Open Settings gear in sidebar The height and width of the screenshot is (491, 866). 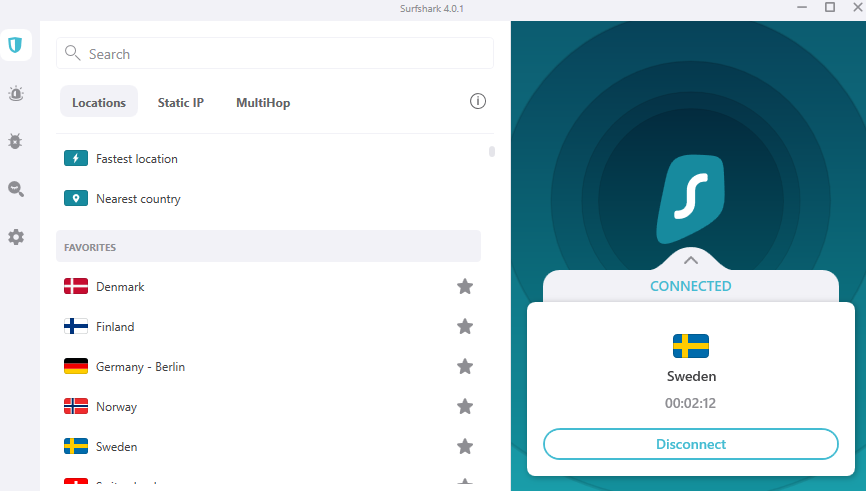[15, 237]
